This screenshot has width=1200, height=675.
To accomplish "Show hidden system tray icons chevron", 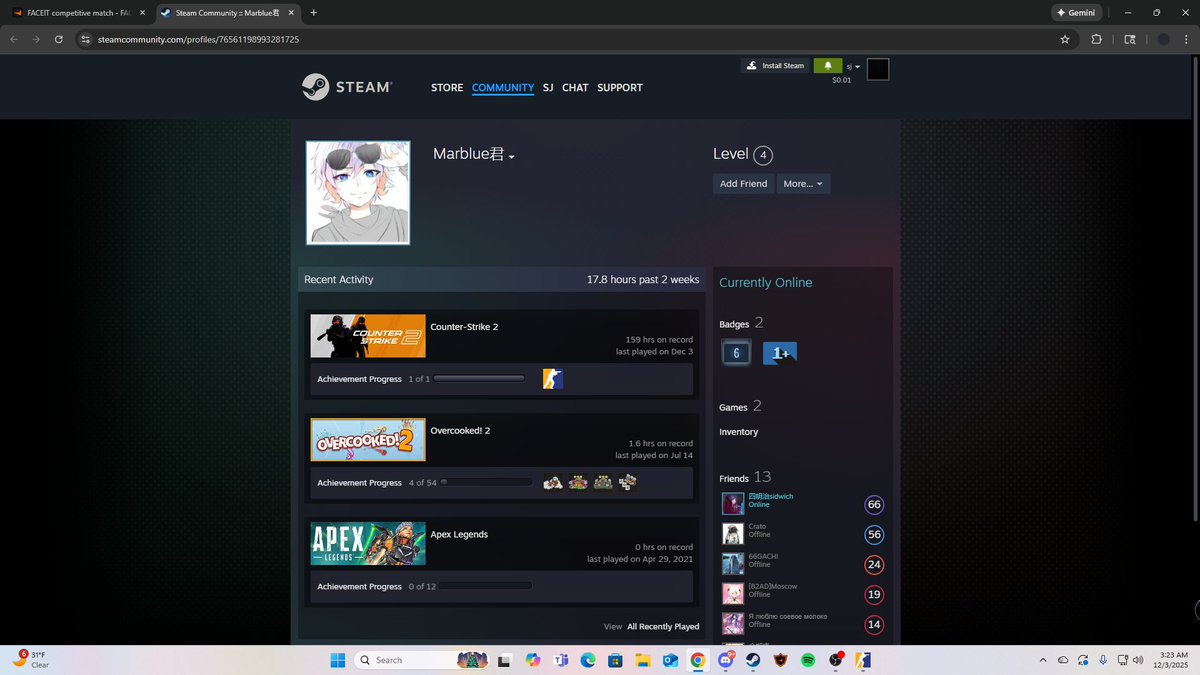I will [x=1043, y=660].
